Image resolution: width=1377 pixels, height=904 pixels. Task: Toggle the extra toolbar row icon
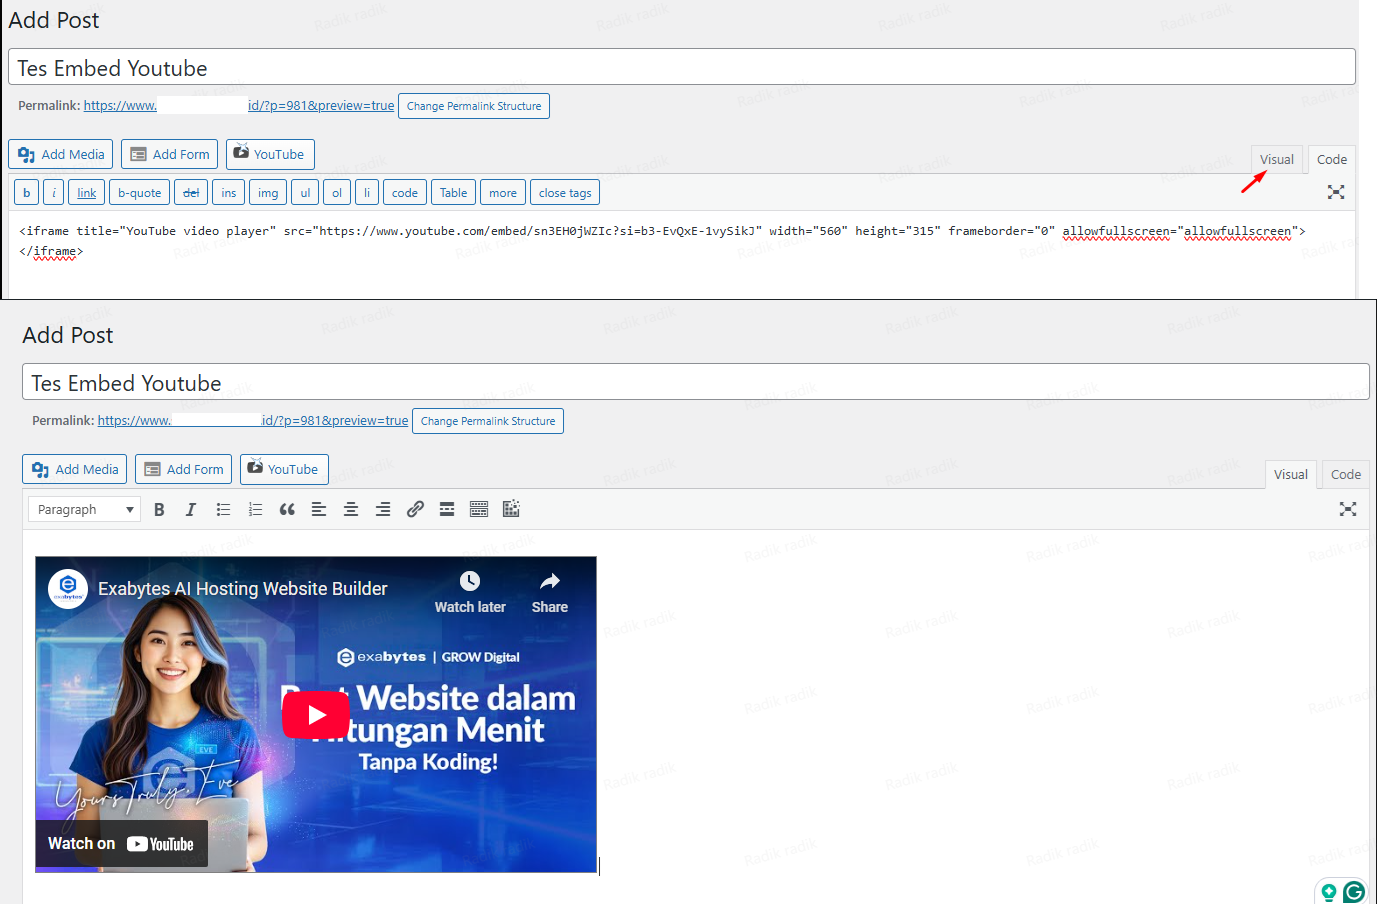[x=479, y=509]
